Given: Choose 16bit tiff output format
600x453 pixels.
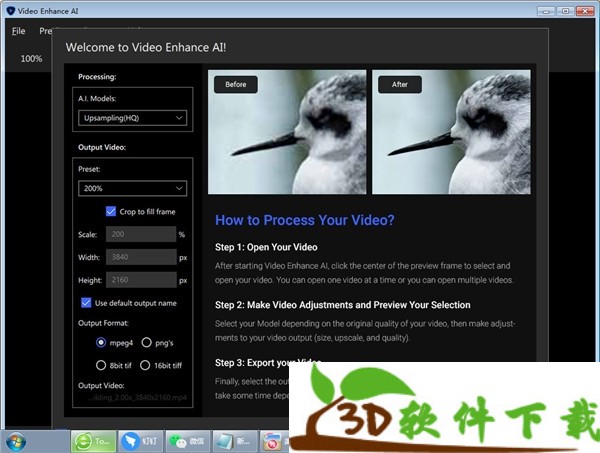Looking at the screenshot, I should click(x=145, y=365).
